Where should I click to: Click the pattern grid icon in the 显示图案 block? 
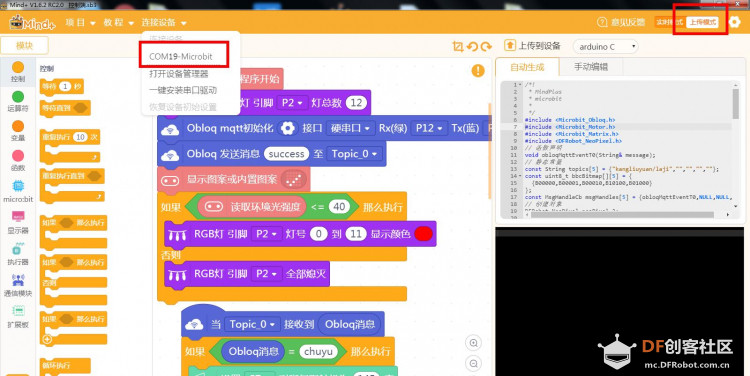293,180
